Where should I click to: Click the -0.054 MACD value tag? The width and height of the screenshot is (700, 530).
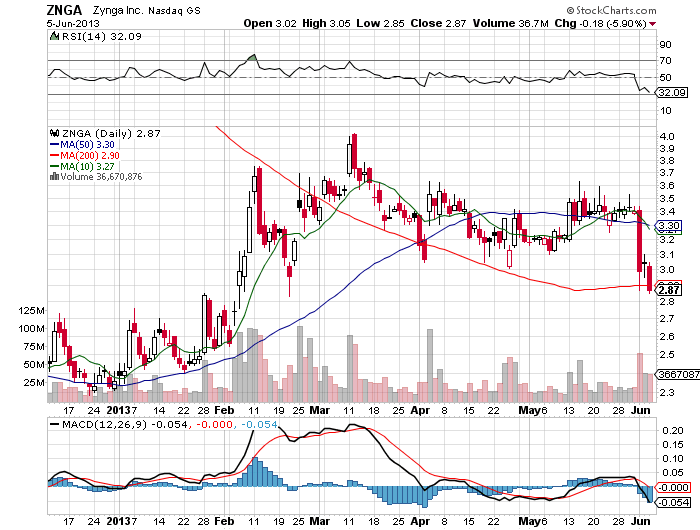[x=673, y=502]
